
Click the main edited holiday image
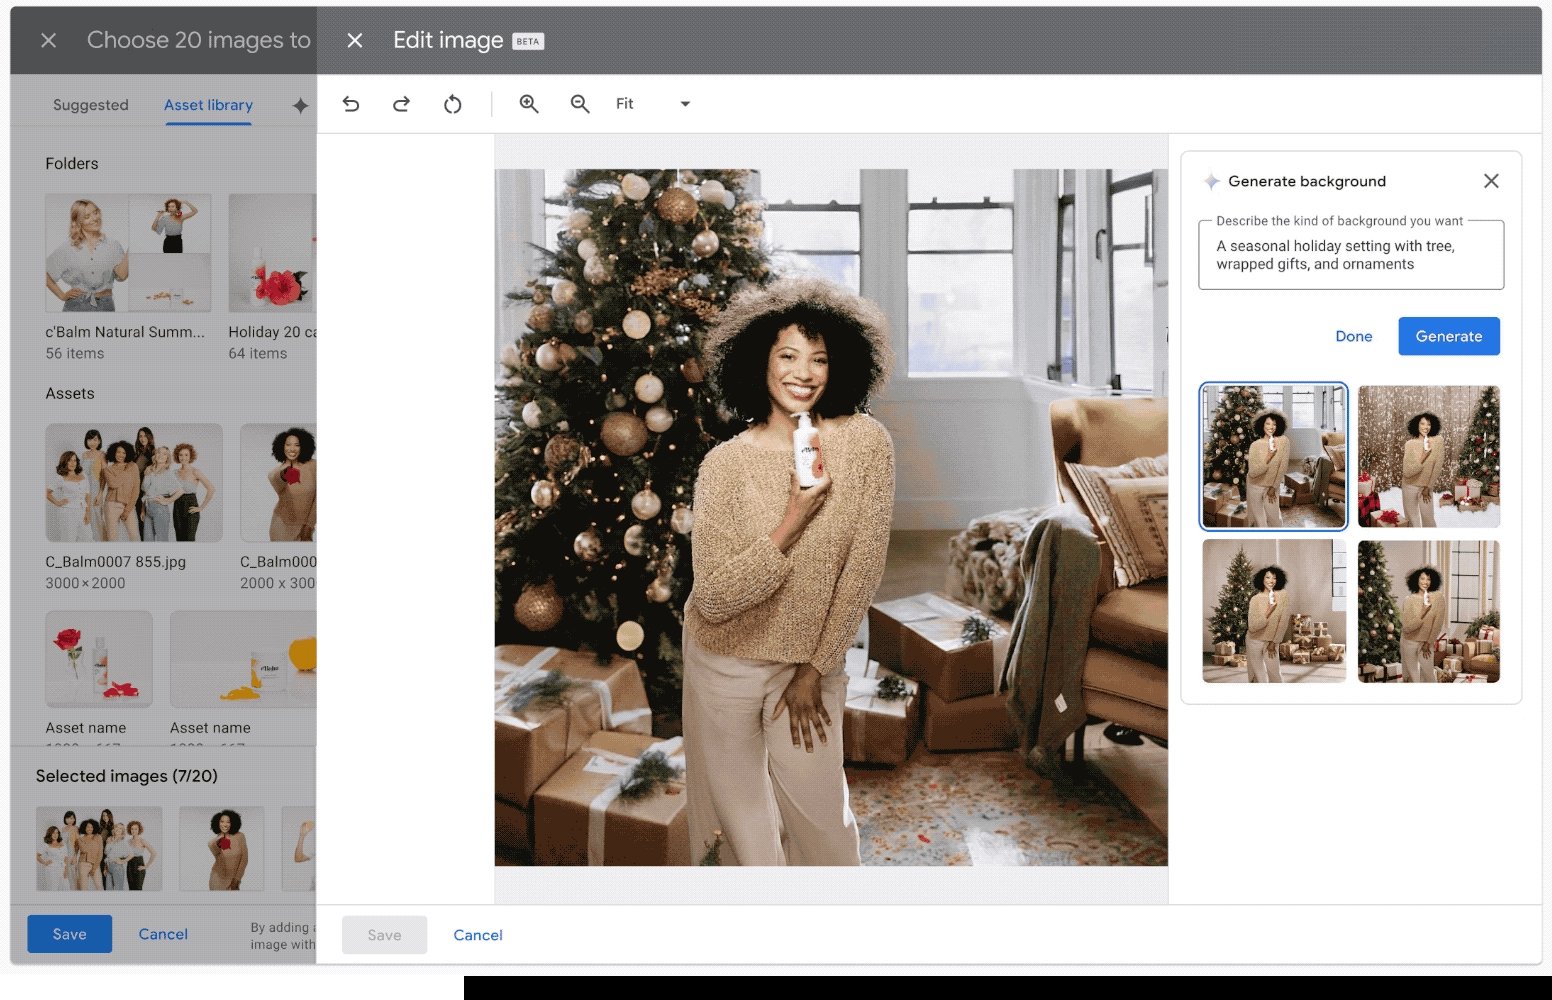point(831,517)
